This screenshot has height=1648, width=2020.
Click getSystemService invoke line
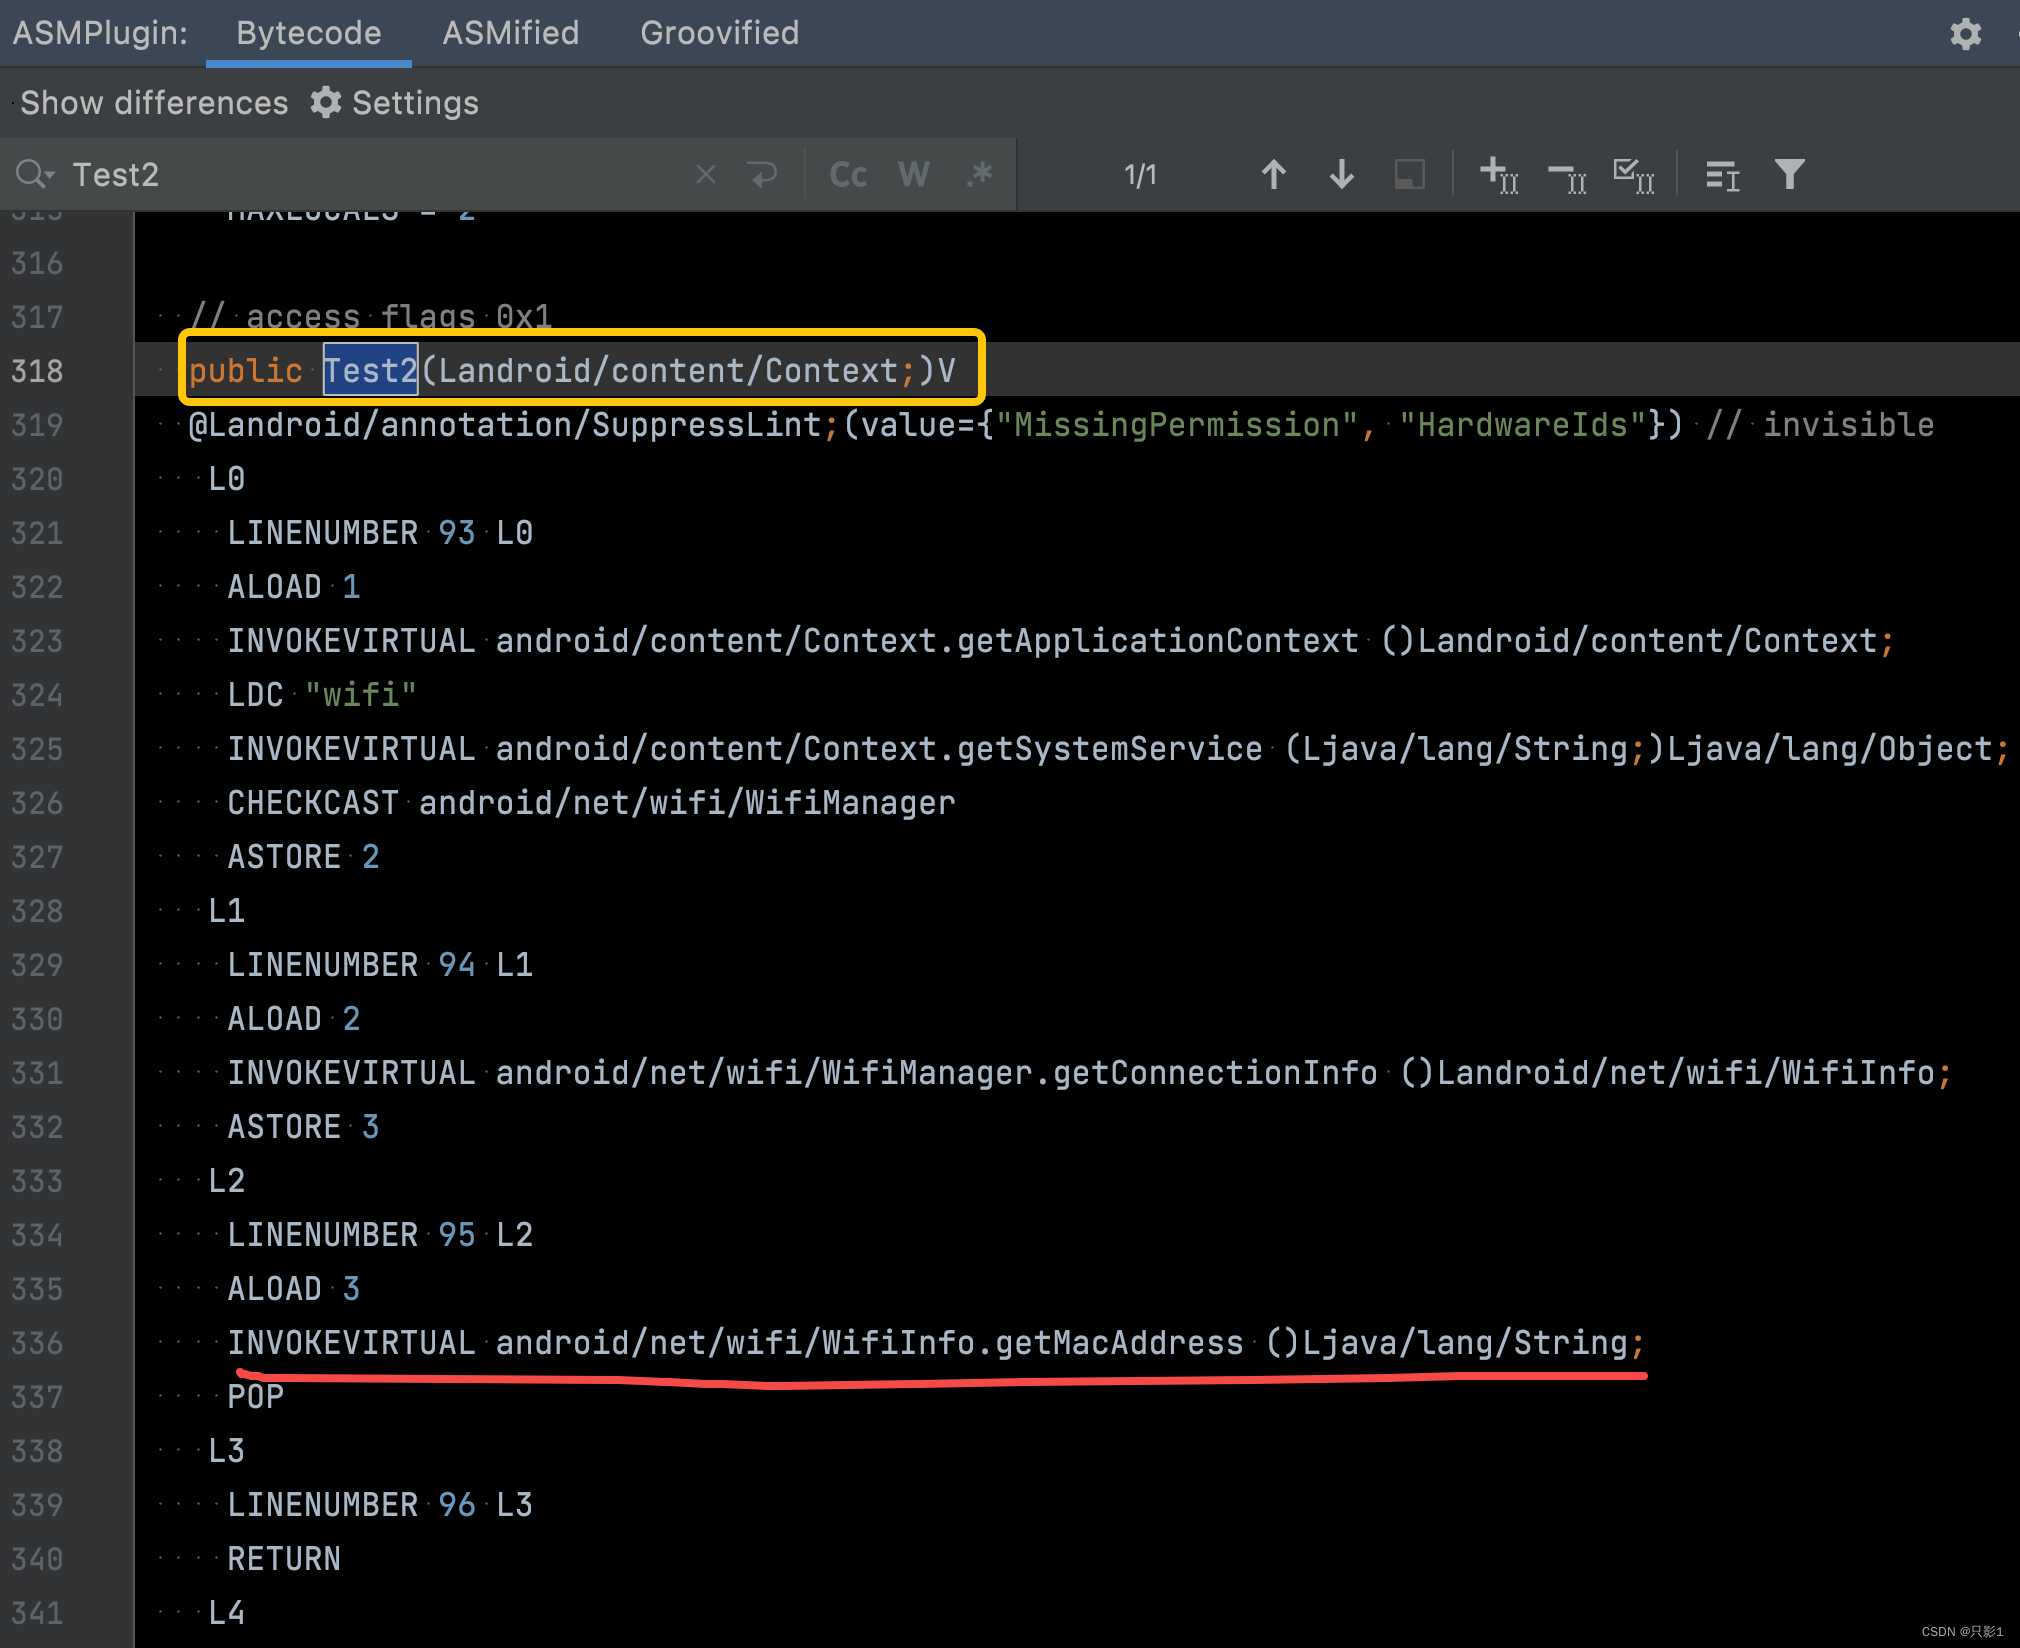point(1118,748)
